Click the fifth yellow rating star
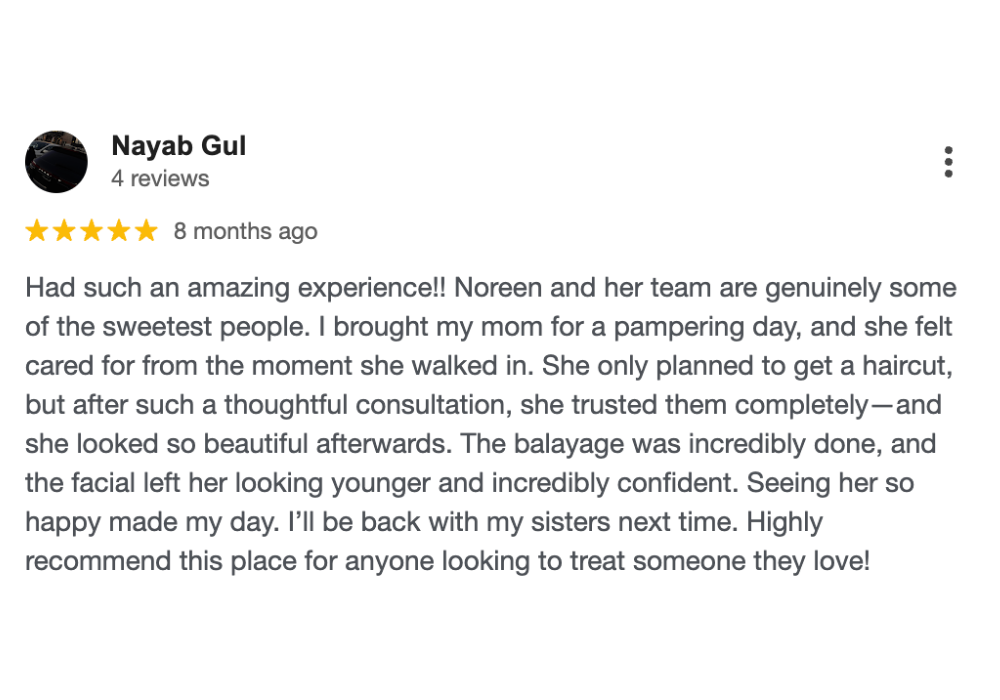Screen dimensions: 1000x700 tap(147, 231)
